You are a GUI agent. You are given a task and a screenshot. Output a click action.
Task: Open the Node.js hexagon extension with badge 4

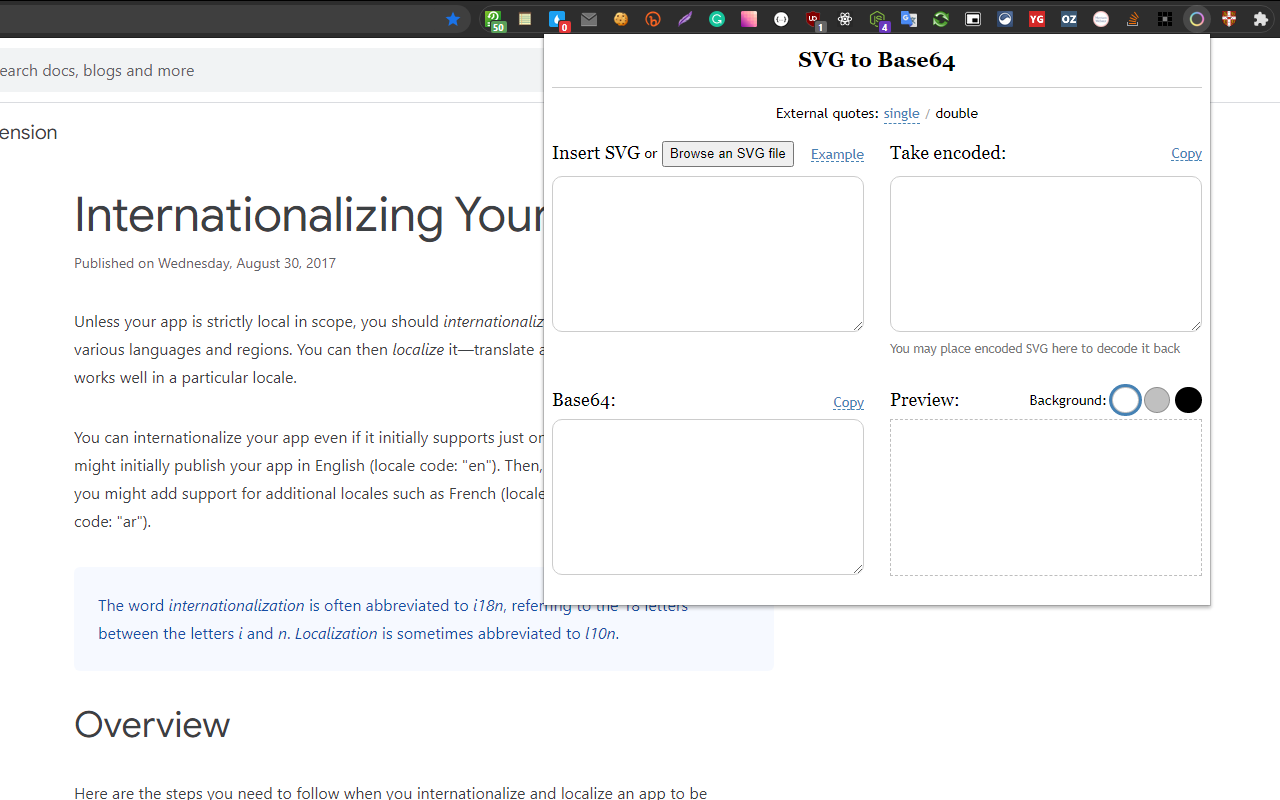point(878,20)
